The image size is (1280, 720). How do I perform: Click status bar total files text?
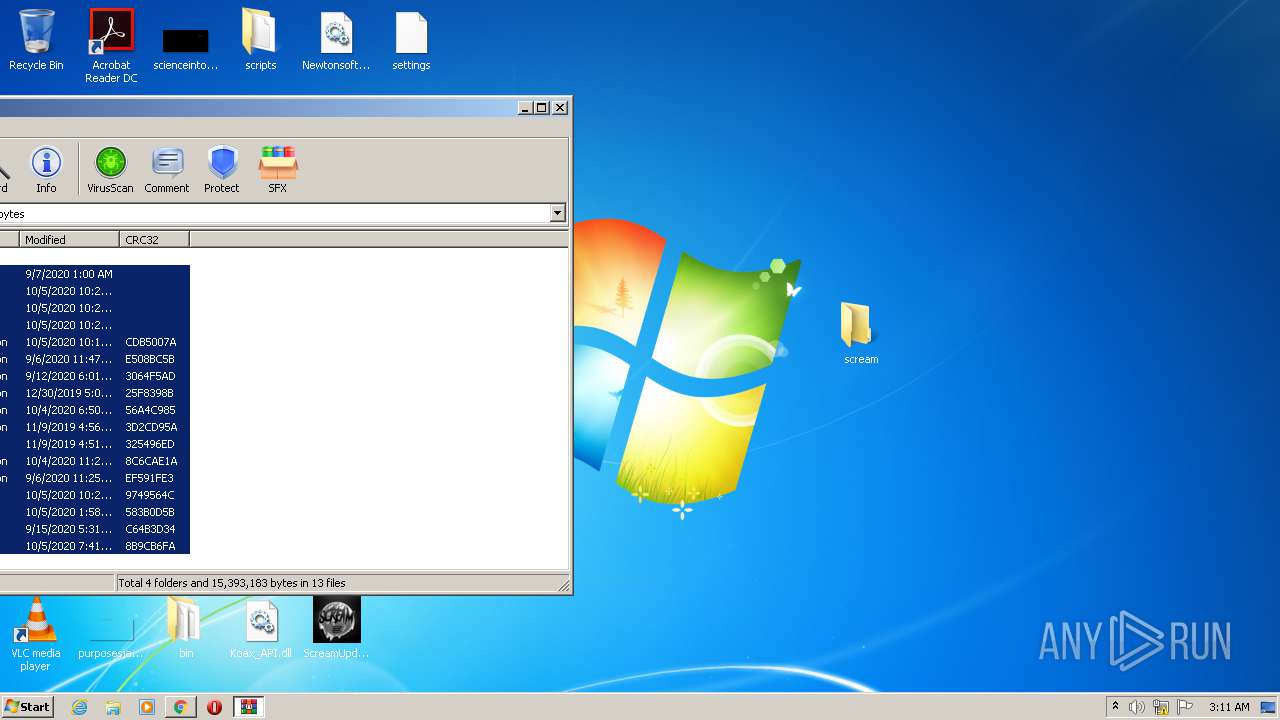click(232, 583)
